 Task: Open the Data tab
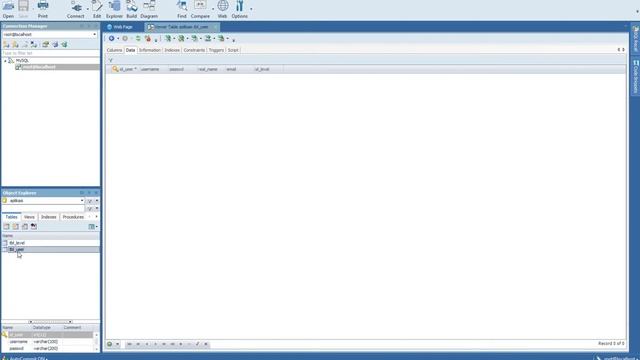[x=130, y=50]
